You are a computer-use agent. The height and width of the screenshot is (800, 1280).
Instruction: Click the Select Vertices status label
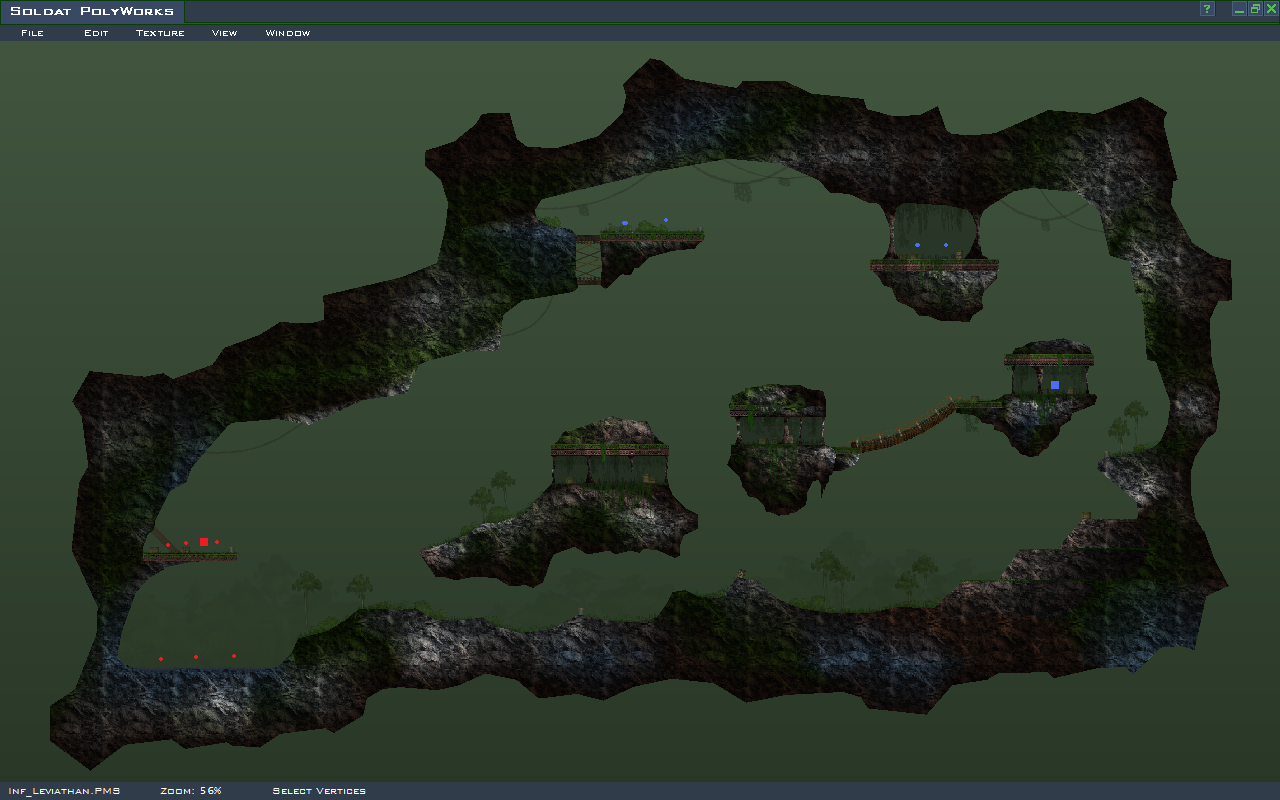tap(319, 791)
